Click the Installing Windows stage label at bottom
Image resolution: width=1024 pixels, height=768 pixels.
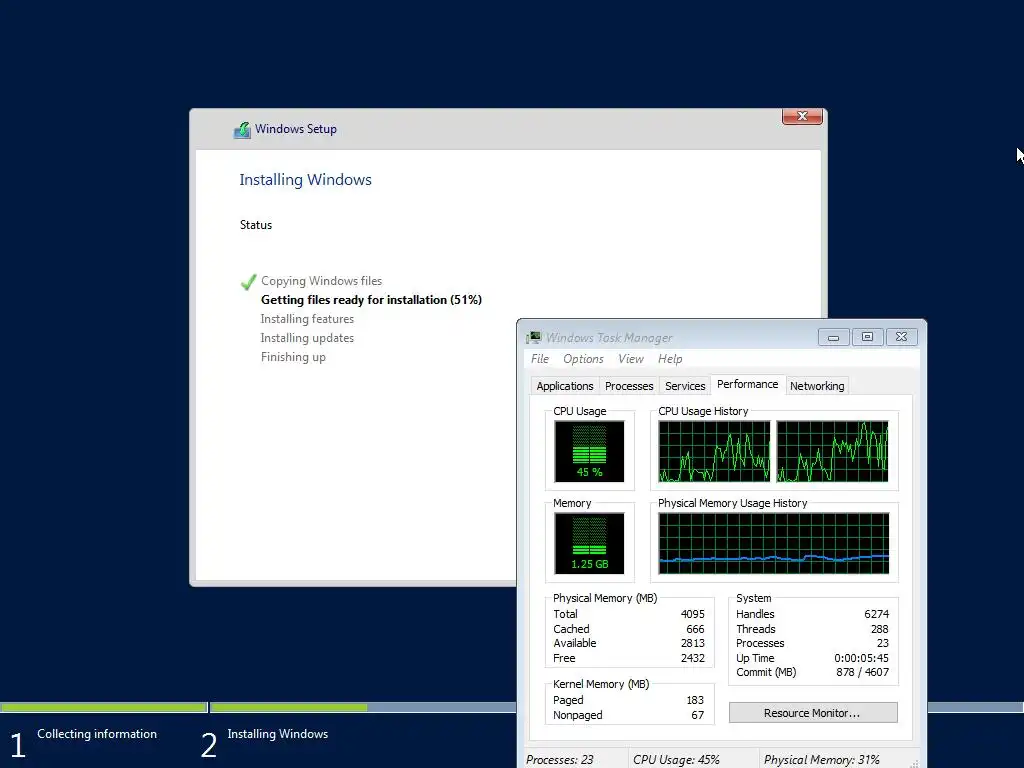[x=278, y=734]
